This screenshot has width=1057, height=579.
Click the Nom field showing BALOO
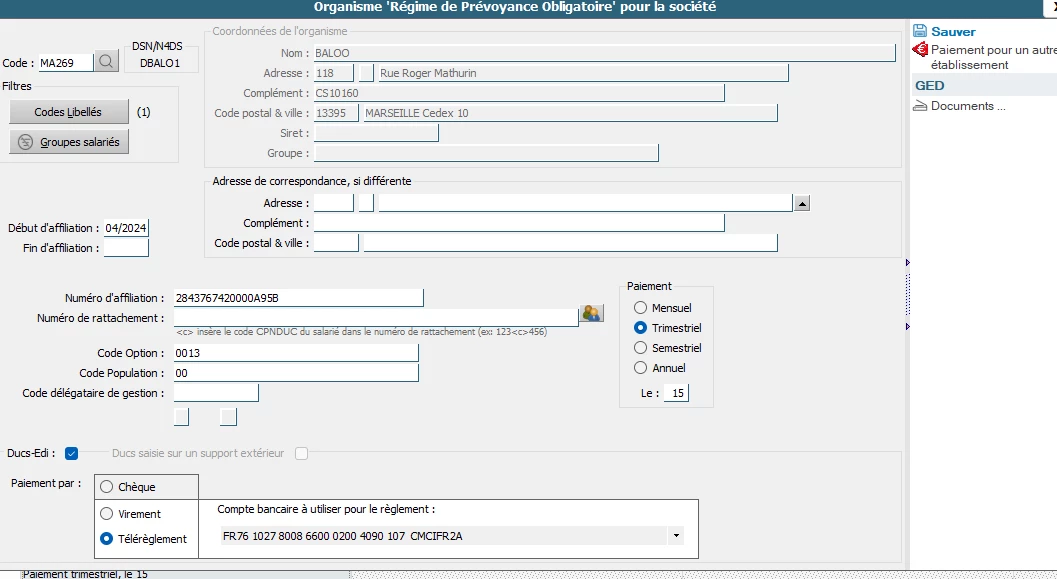tap(605, 53)
